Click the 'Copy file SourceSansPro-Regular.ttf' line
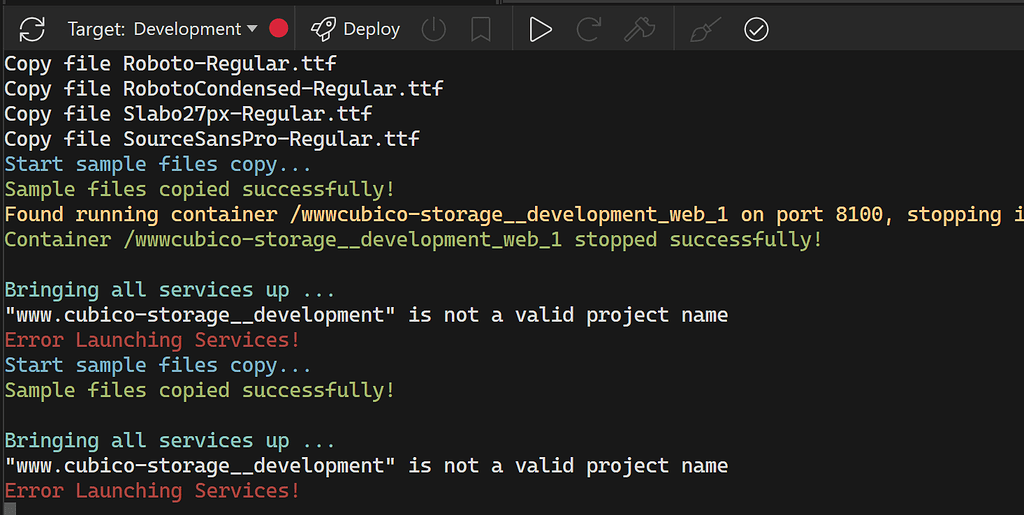 pyautogui.click(x=211, y=138)
